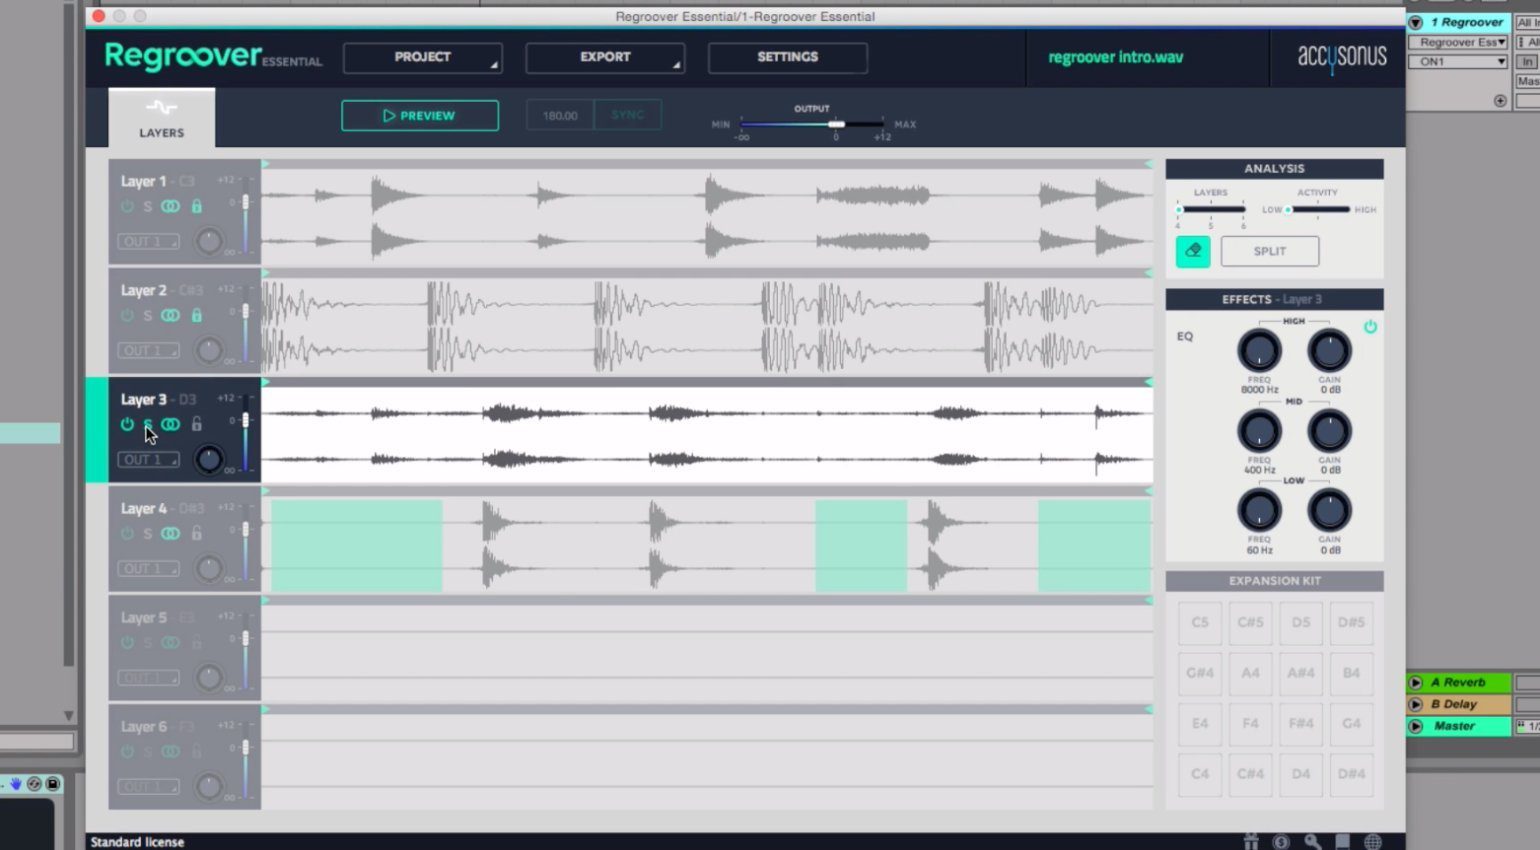Click the green lock icon on Layer 2

(197, 315)
